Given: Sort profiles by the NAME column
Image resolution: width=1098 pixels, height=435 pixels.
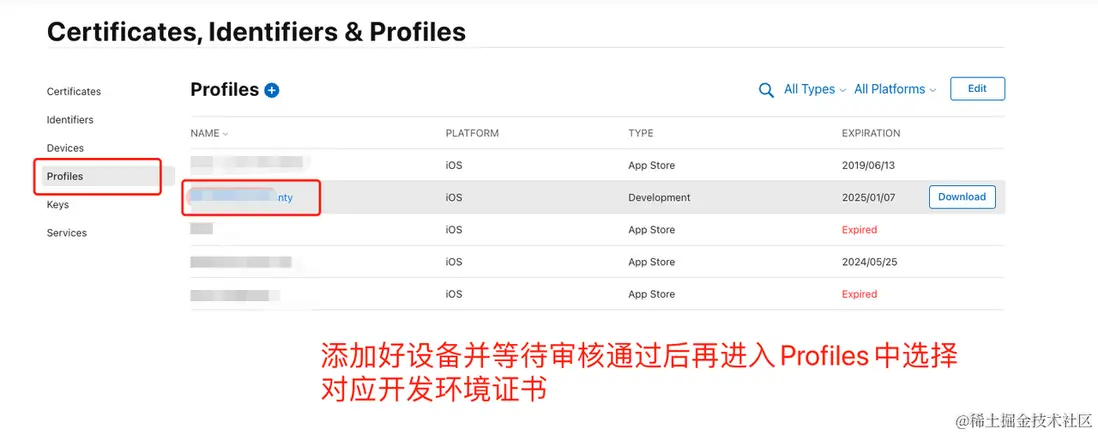Looking at the screenshot, I should point(209,133).
